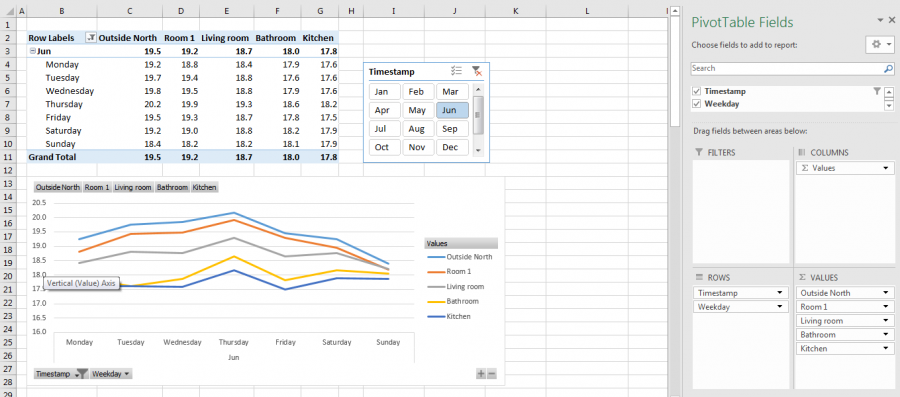Click the slicer scrollbar up arrow
900x397 pixels.
click(478, 89)
